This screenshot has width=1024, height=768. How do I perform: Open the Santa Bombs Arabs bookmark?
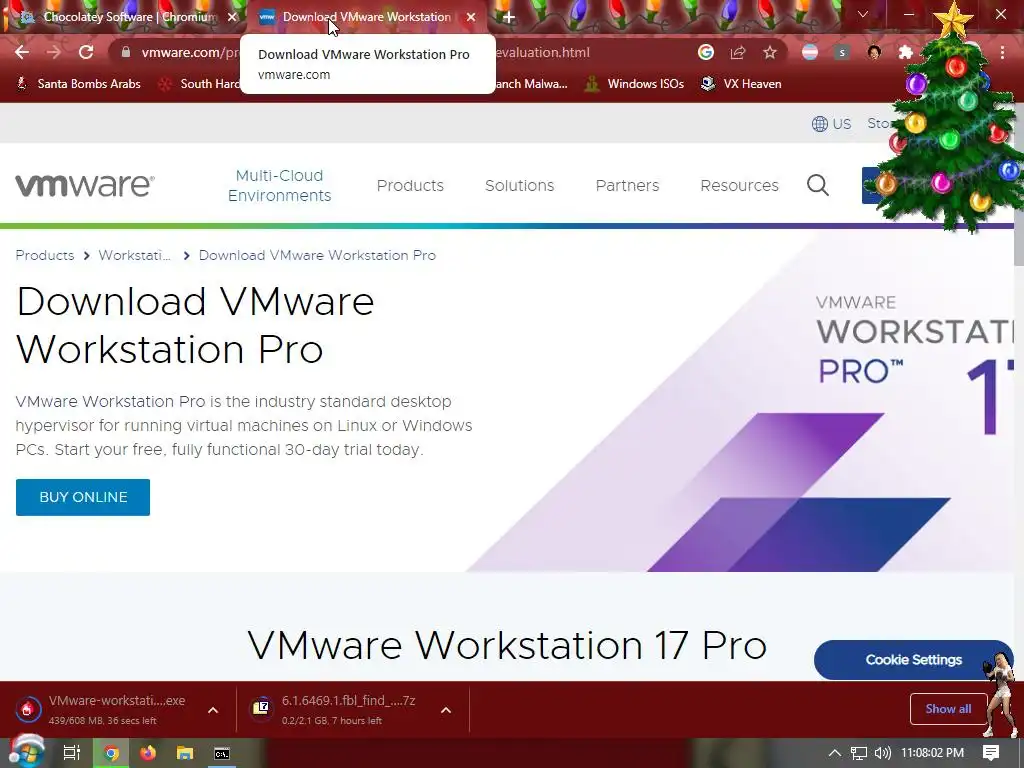point(78,84)
